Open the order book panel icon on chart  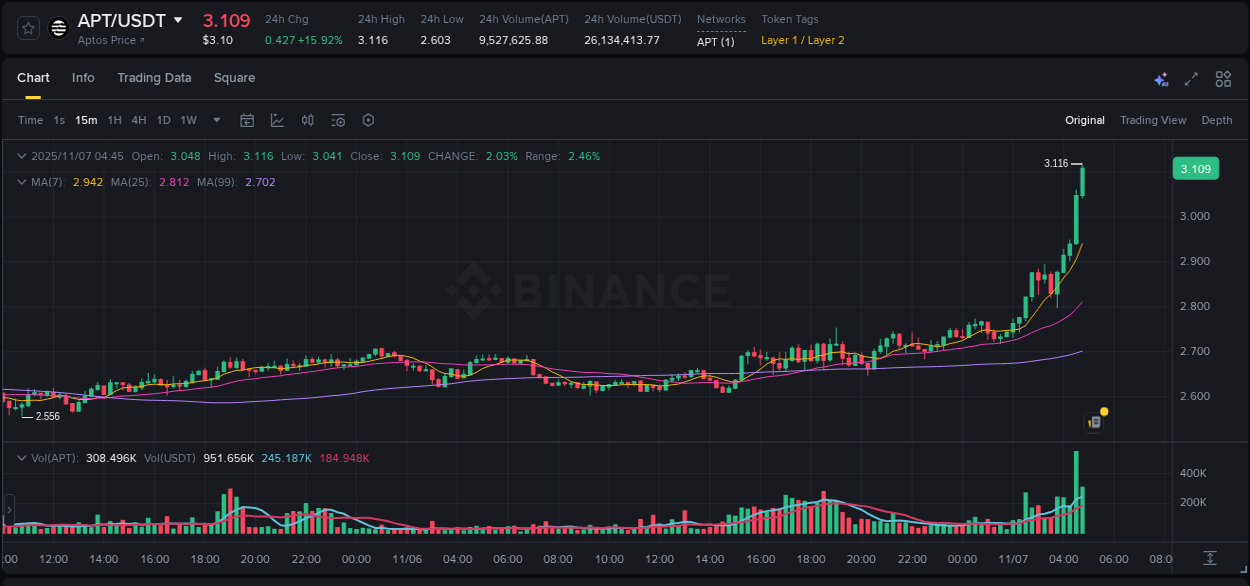(1092, 421)
